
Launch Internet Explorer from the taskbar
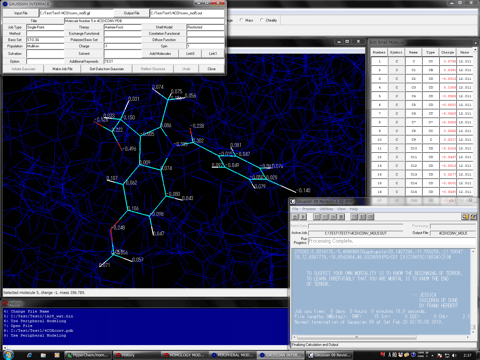coord(29,355)
